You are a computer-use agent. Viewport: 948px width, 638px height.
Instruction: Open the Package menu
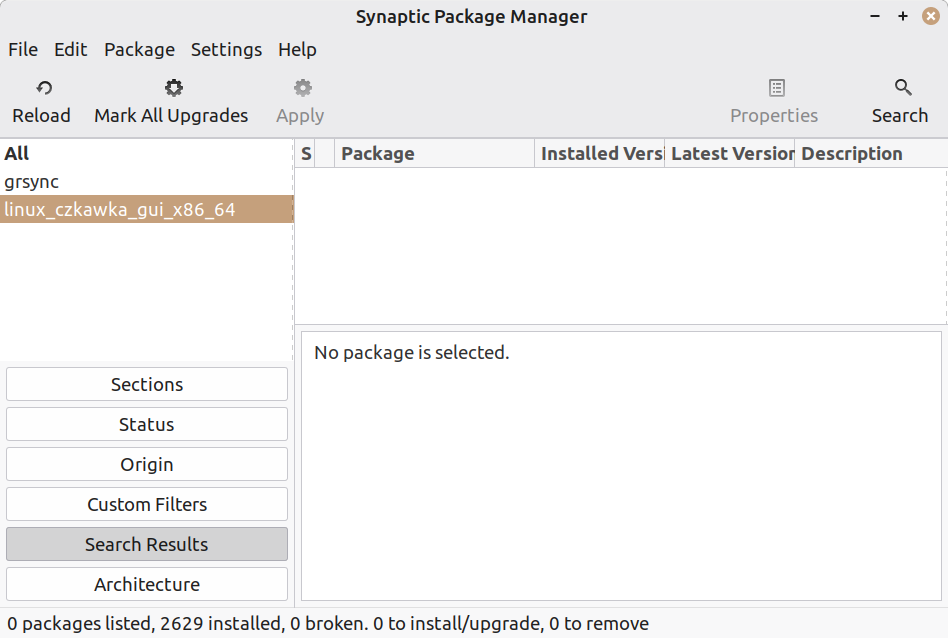[x=139, y=49]
